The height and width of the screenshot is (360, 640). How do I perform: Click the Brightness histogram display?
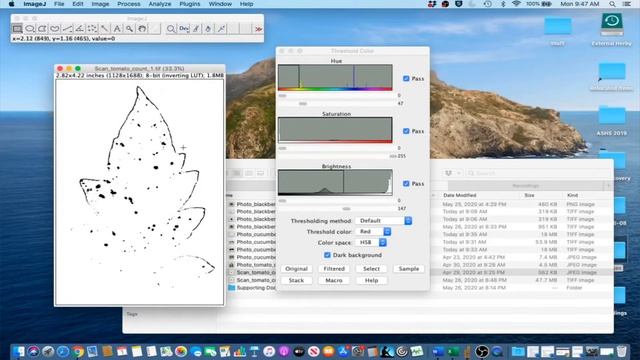[x=335, y=182]
